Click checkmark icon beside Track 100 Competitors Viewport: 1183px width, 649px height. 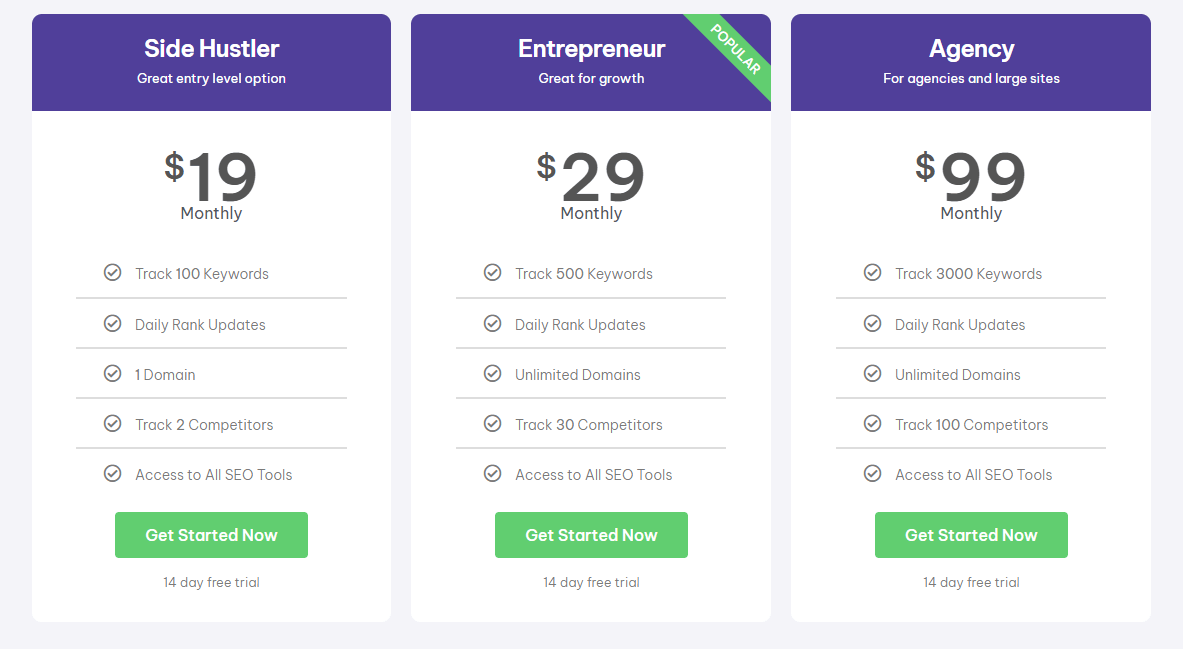tap(872, 424)
